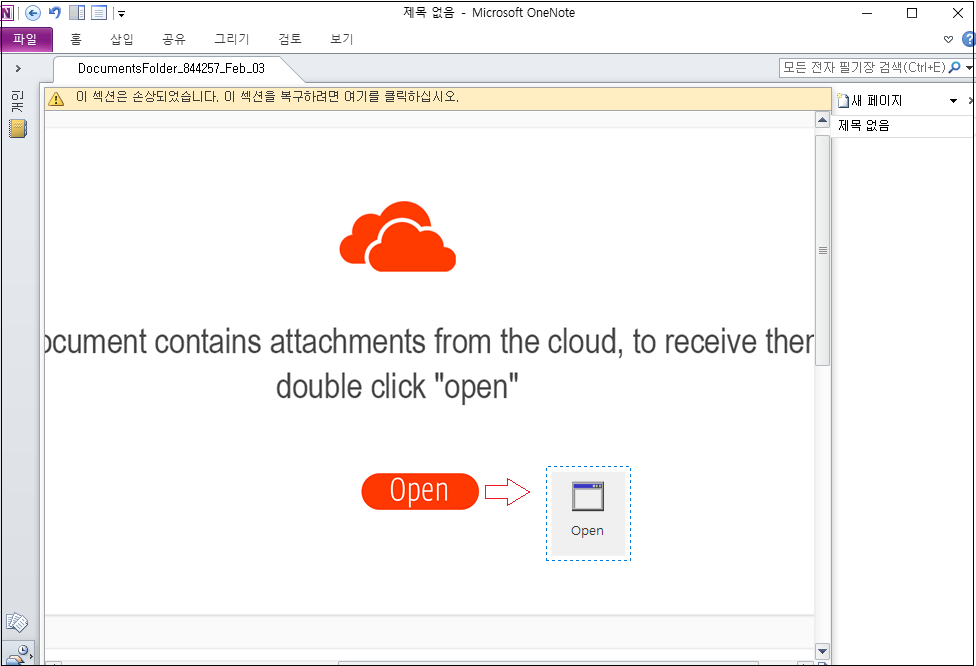The height and width of the screenshot is (666, 976).
Task: Open the 파일 tab
Action: (x=26, y=39)
